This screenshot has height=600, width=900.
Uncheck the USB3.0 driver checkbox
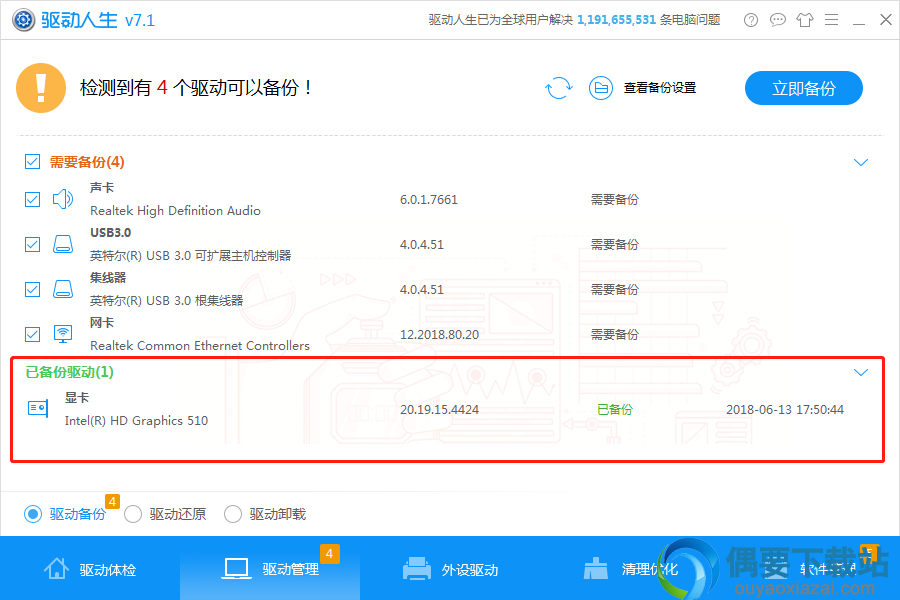click(x=33, y=244)
